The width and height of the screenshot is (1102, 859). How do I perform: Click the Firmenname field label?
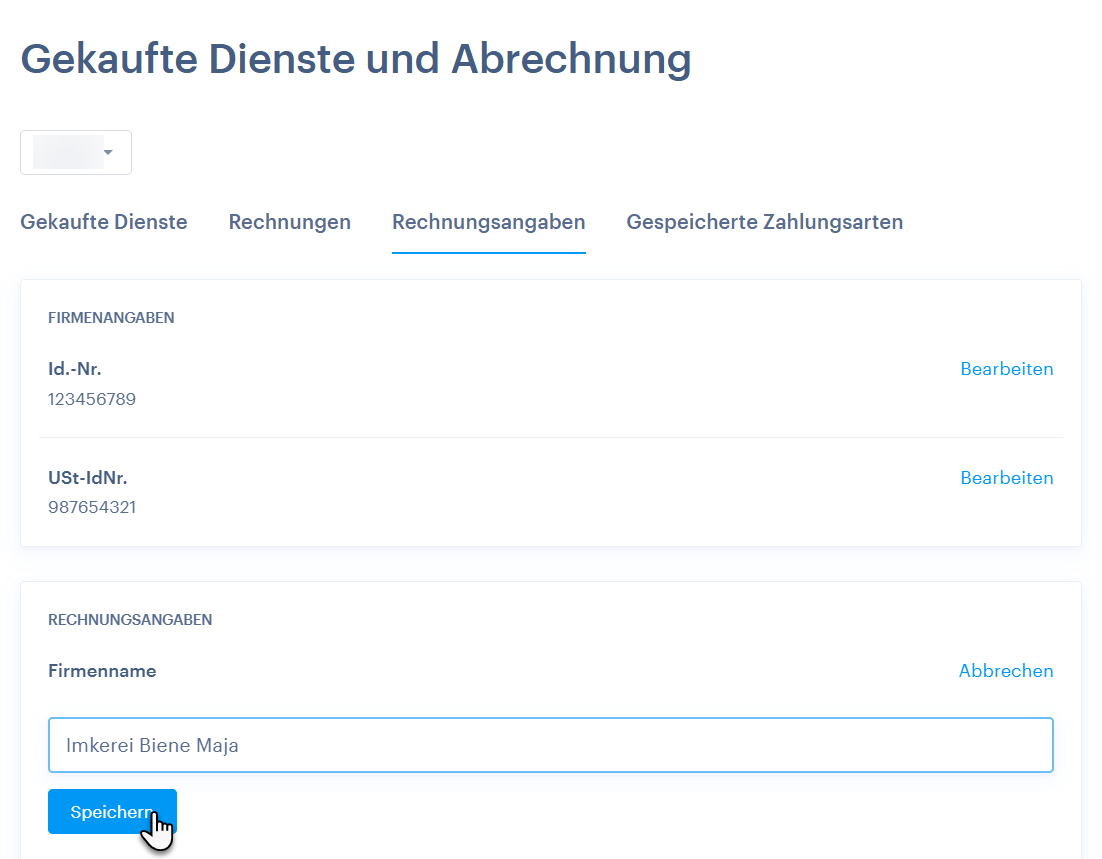point(102,671)
